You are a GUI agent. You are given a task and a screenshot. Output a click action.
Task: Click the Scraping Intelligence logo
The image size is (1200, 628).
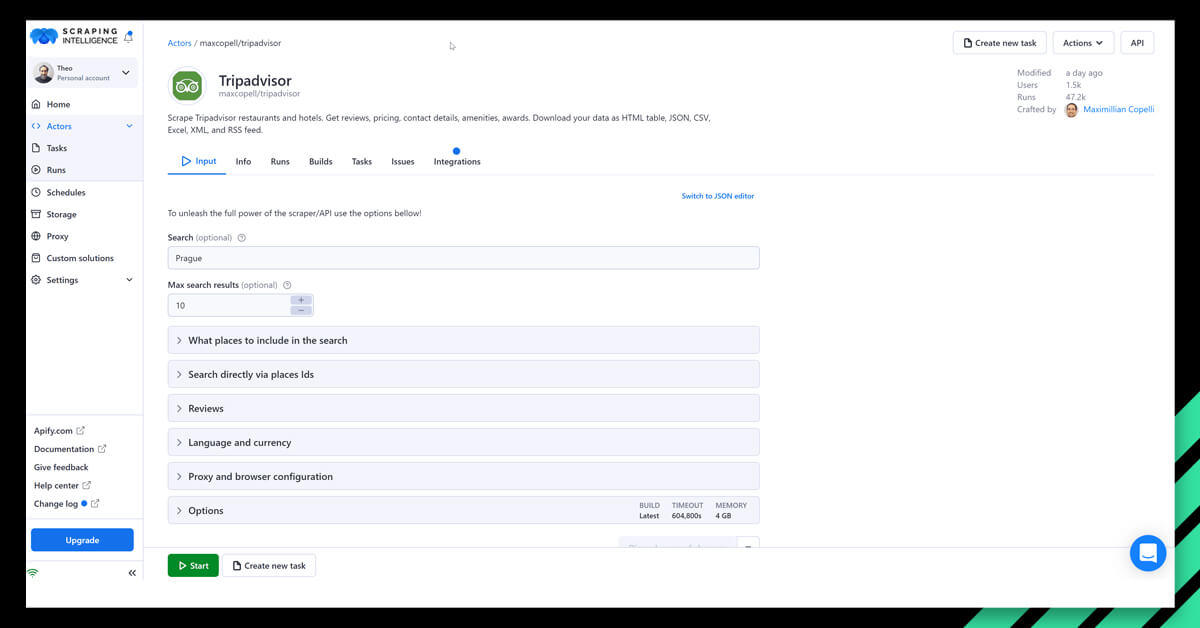[74, 37]
